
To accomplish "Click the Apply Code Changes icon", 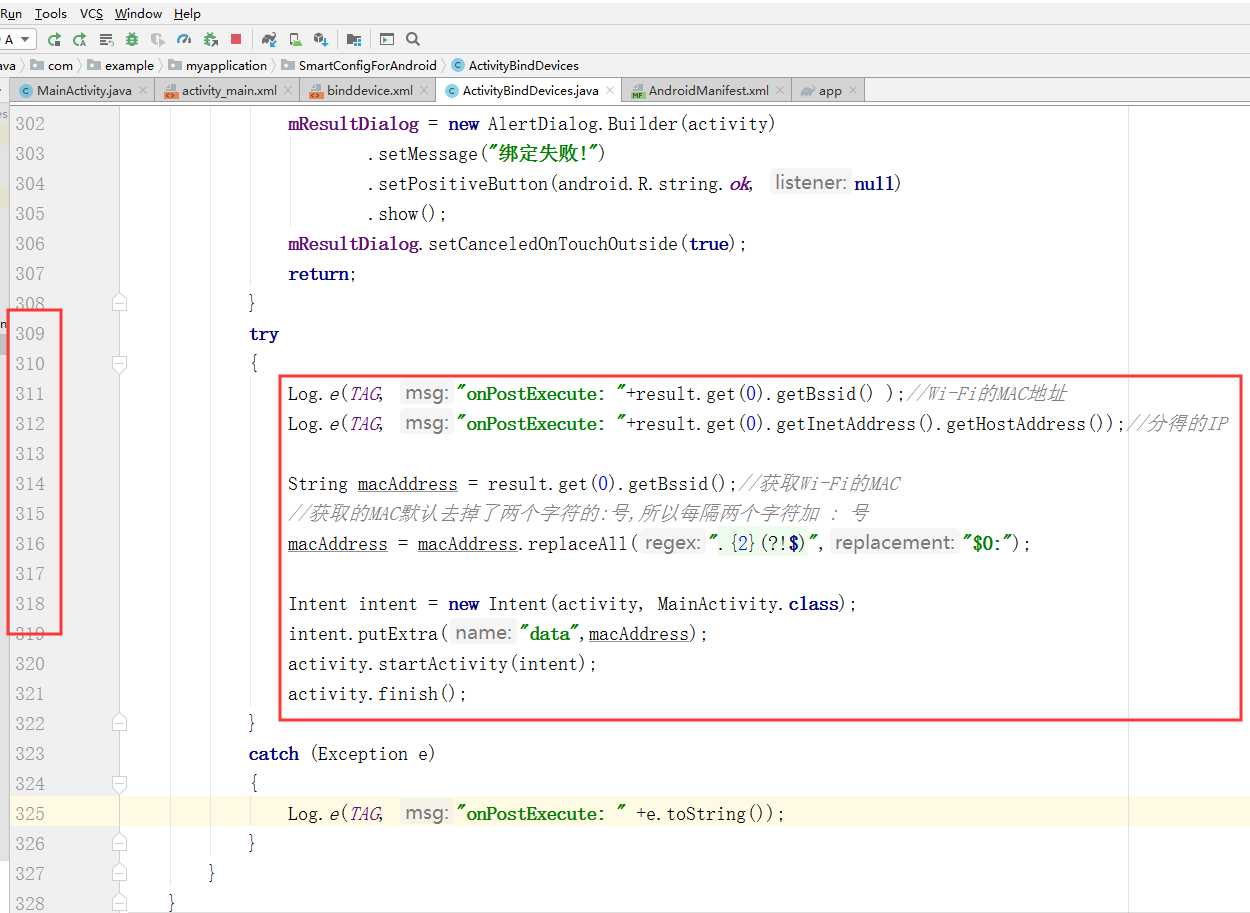I will (80, 40).
